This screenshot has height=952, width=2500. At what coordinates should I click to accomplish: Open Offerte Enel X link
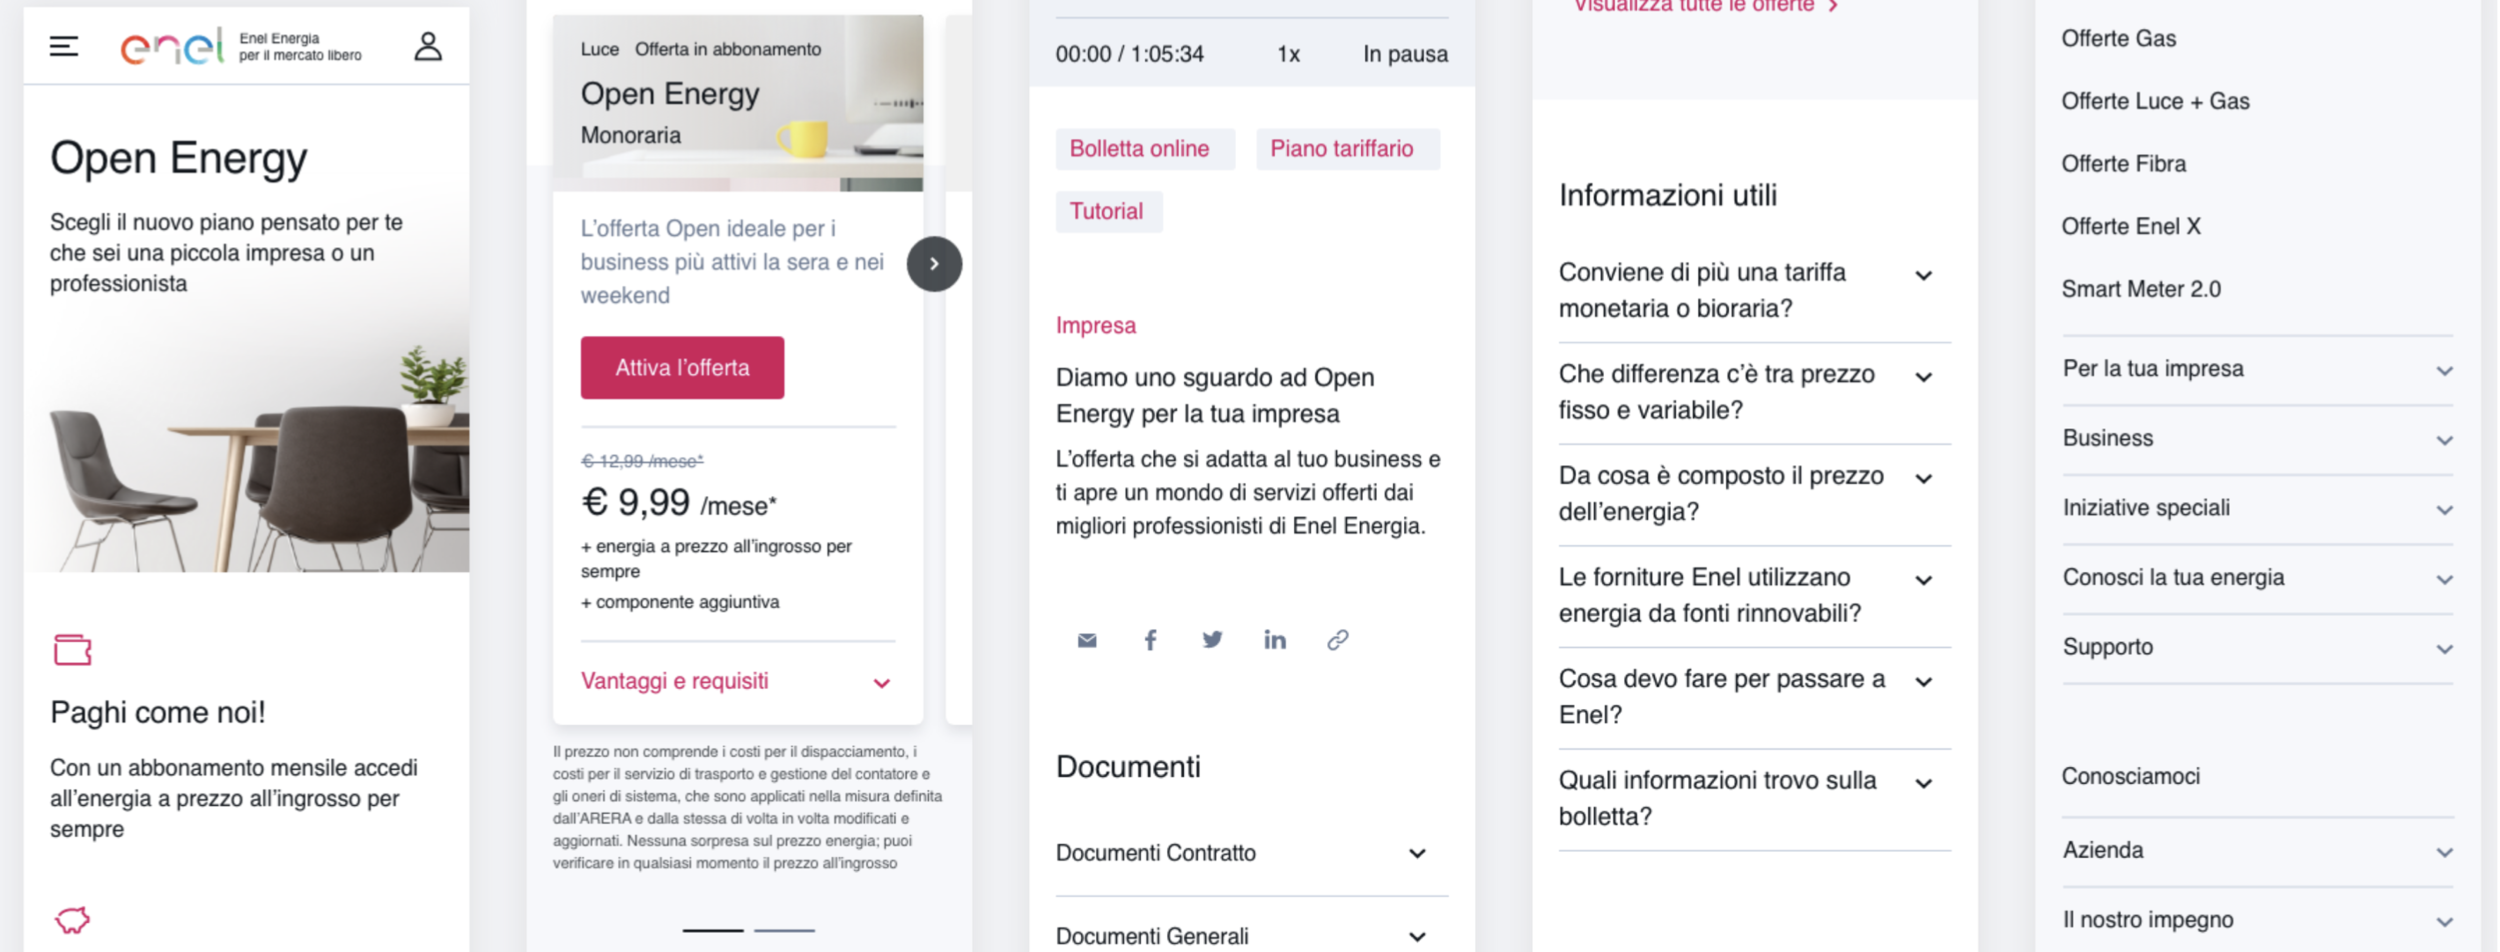click(2131, 227)
